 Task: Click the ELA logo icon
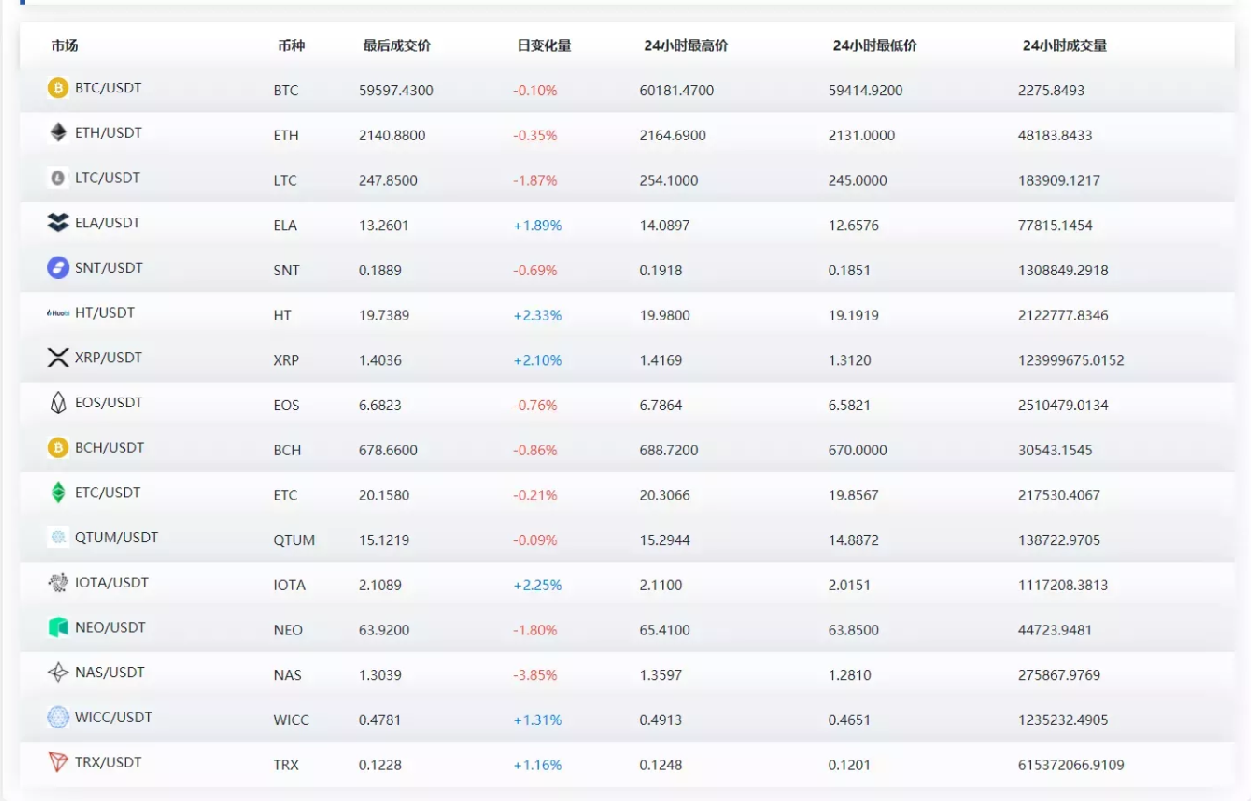58,223
